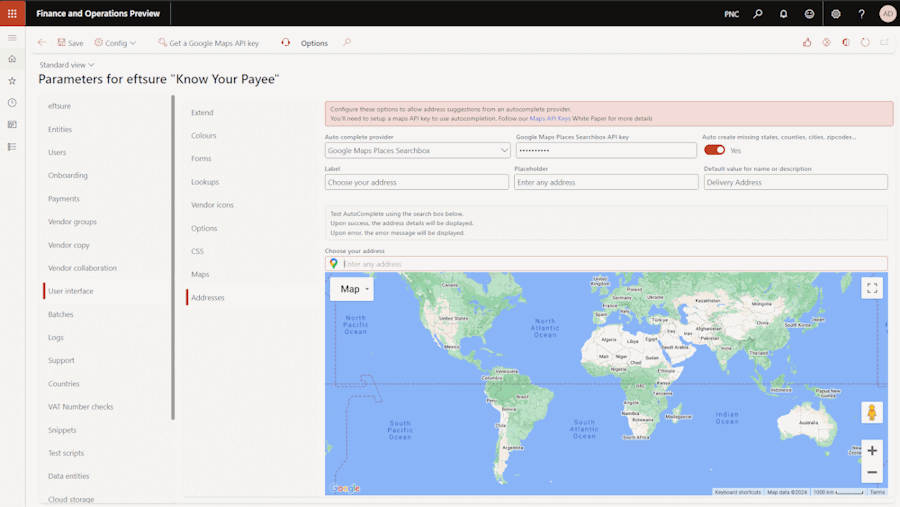Open the settings gear in top bar
900x507 pixels.
836,14
